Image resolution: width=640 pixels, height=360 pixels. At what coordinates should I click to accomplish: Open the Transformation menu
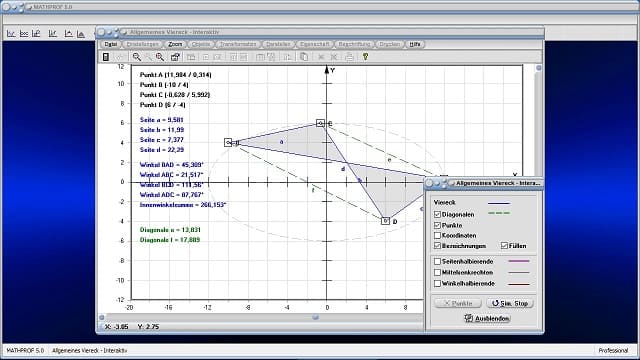238,44
